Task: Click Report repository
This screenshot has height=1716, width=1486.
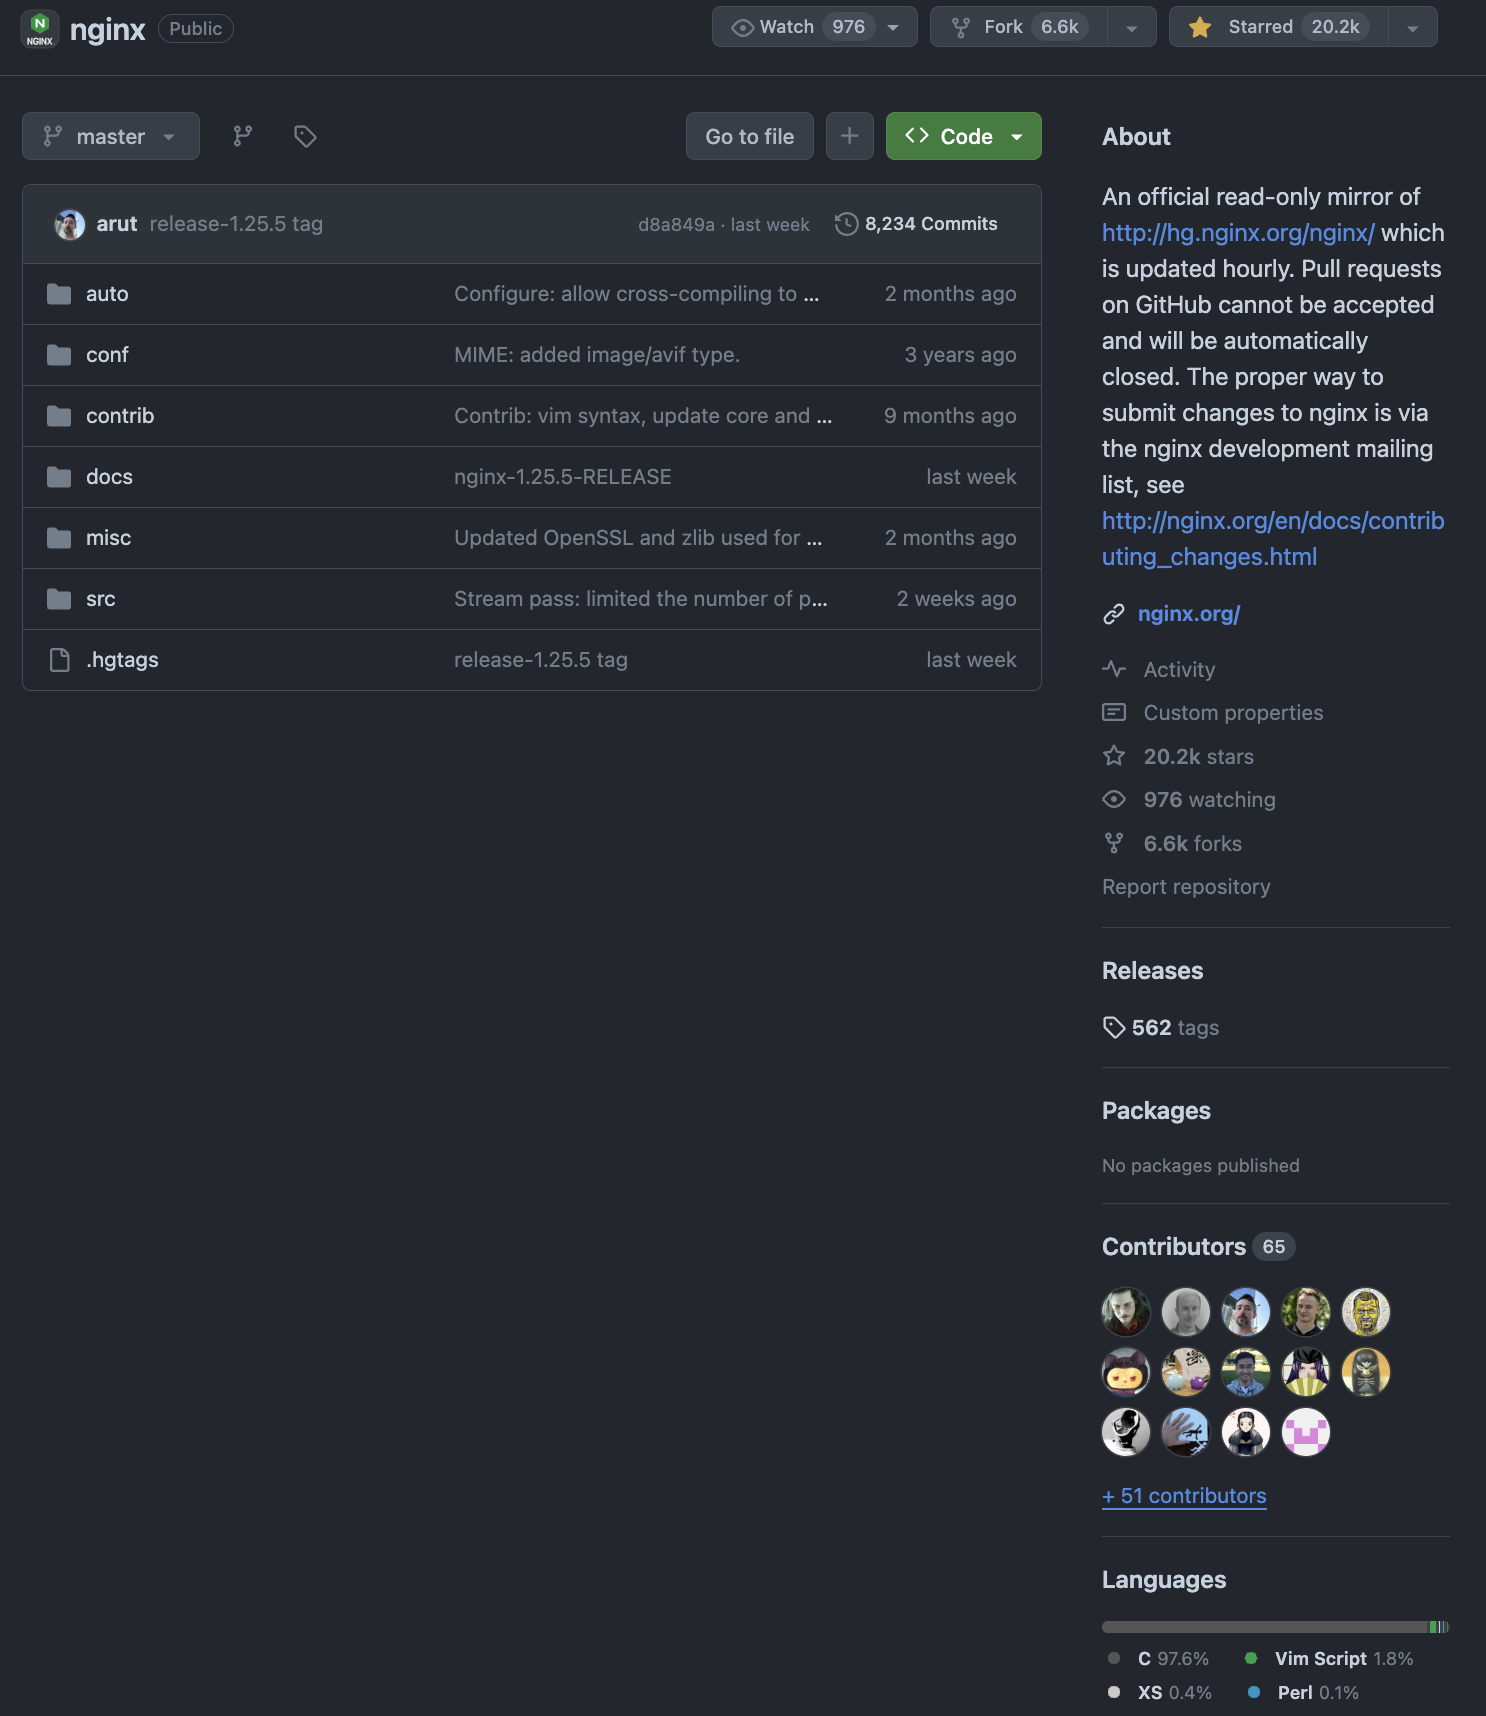Action: [x=1186, y=887]
